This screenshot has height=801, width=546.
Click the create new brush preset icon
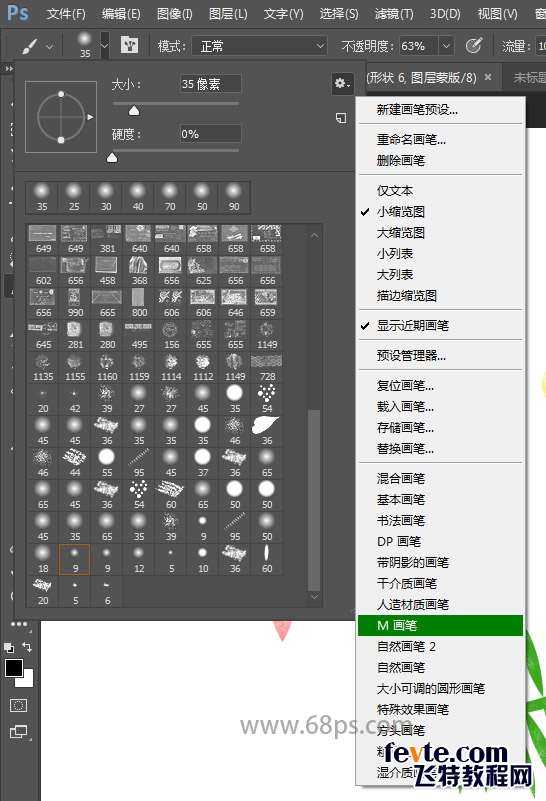[341, 119]
